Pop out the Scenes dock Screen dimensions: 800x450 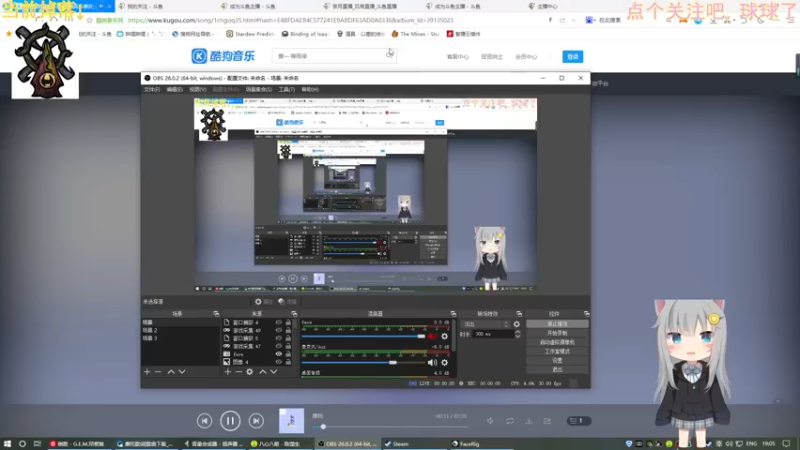[x=216, y=314]
